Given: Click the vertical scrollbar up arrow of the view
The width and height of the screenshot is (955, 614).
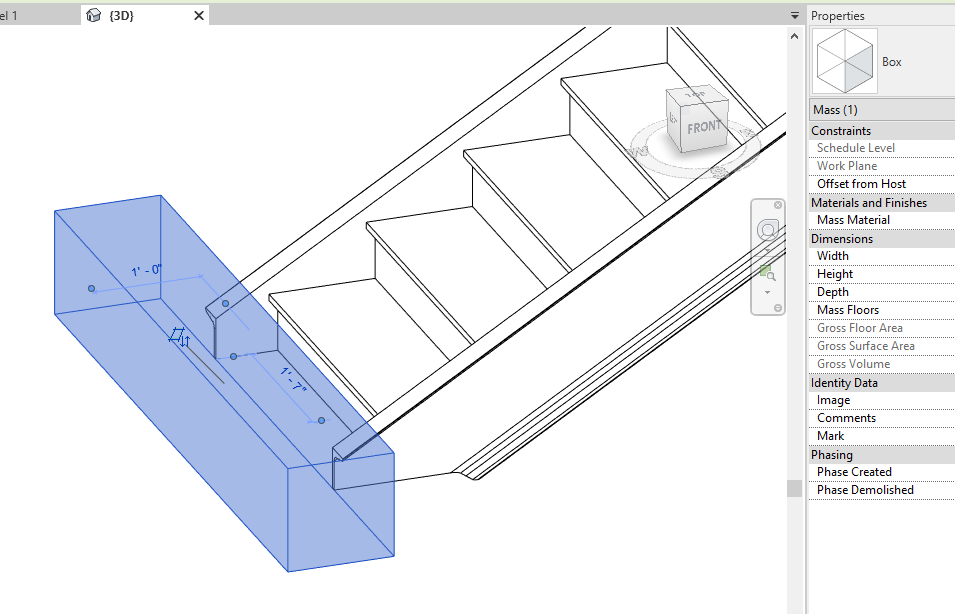Looking at the screenshot, I should [x=794, y=37].
